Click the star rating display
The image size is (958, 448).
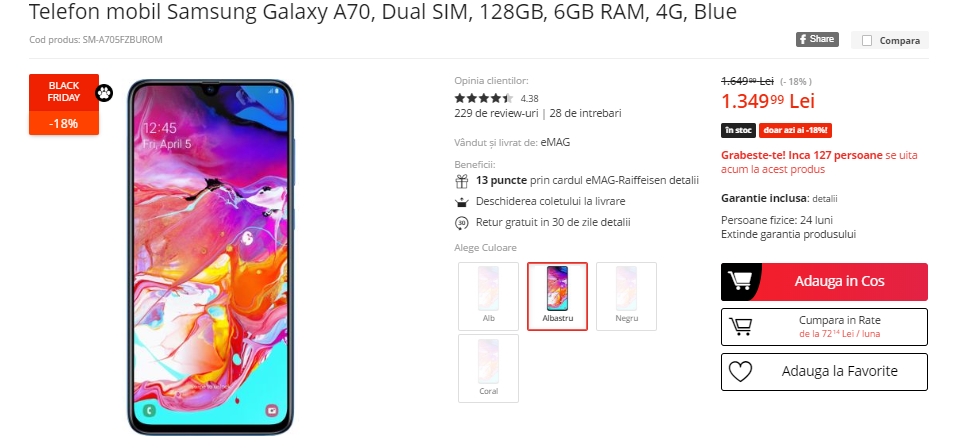coord(484,98)
